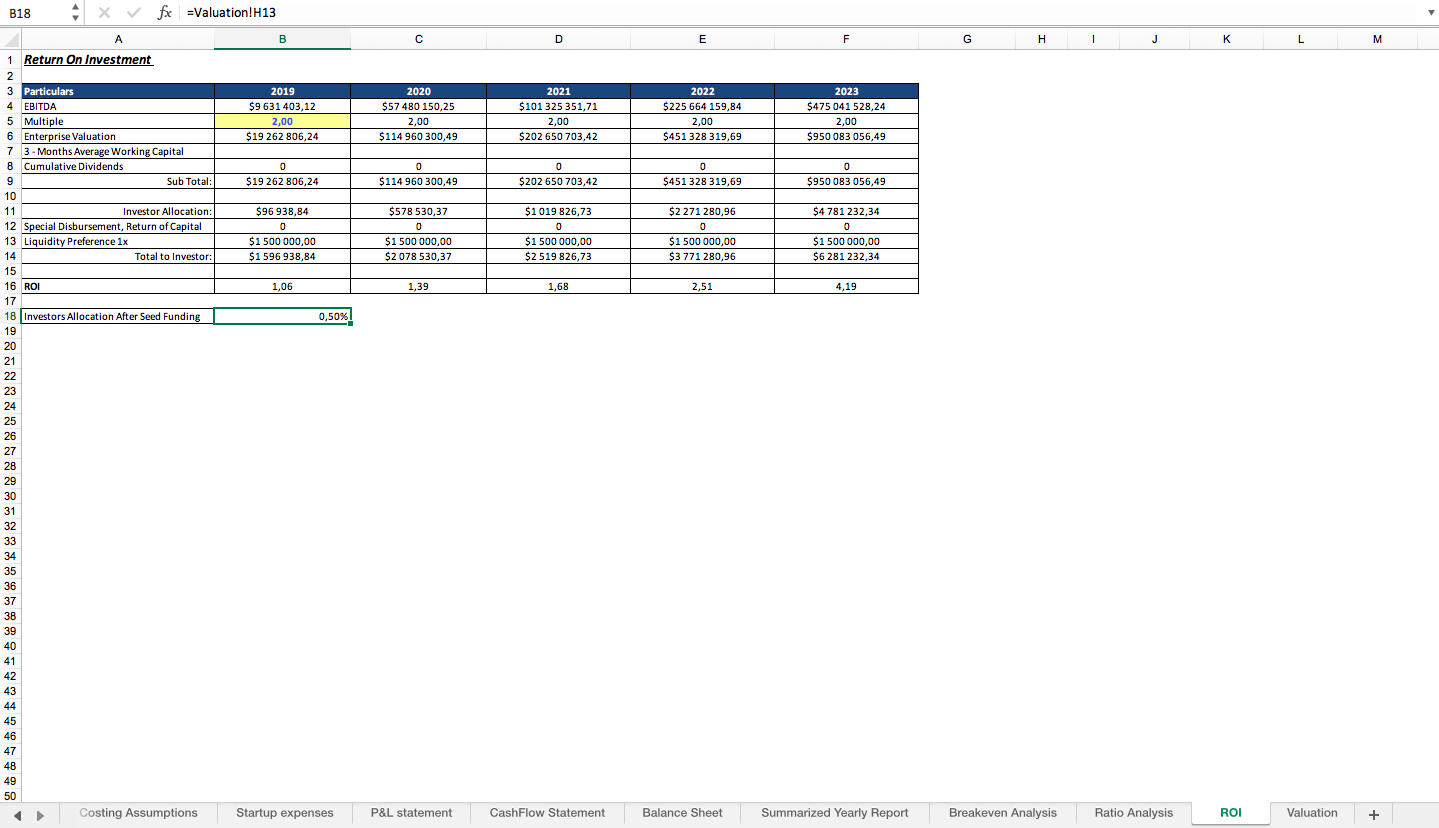The height and width of the screenshot is (828, 1439).
Task: Open the insert function fx button
Action: [x=164, y=13]
